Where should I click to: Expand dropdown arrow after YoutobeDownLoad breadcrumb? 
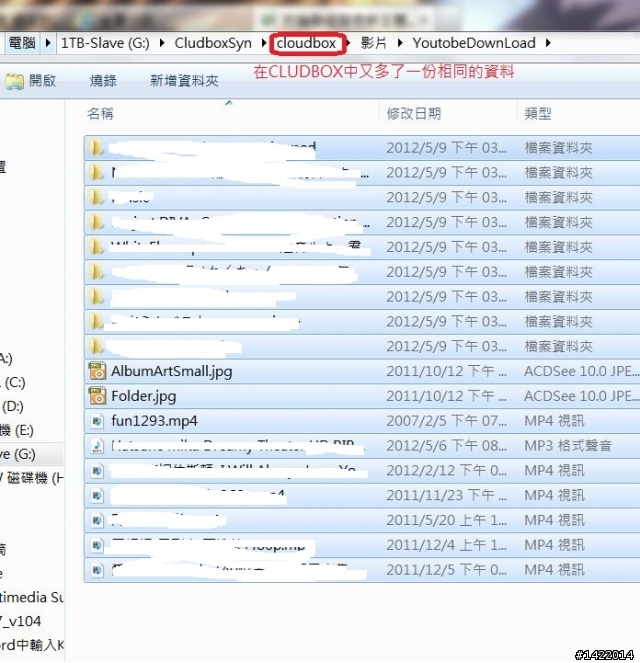coord(548,43)
